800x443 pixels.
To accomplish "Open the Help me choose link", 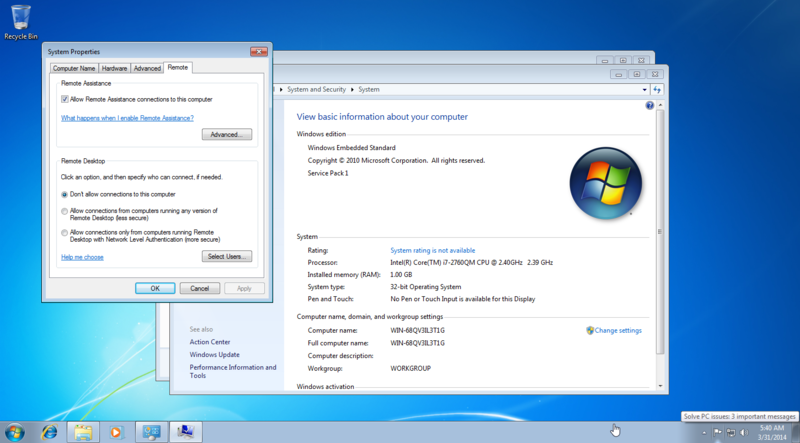I will (x=82, y=257).
